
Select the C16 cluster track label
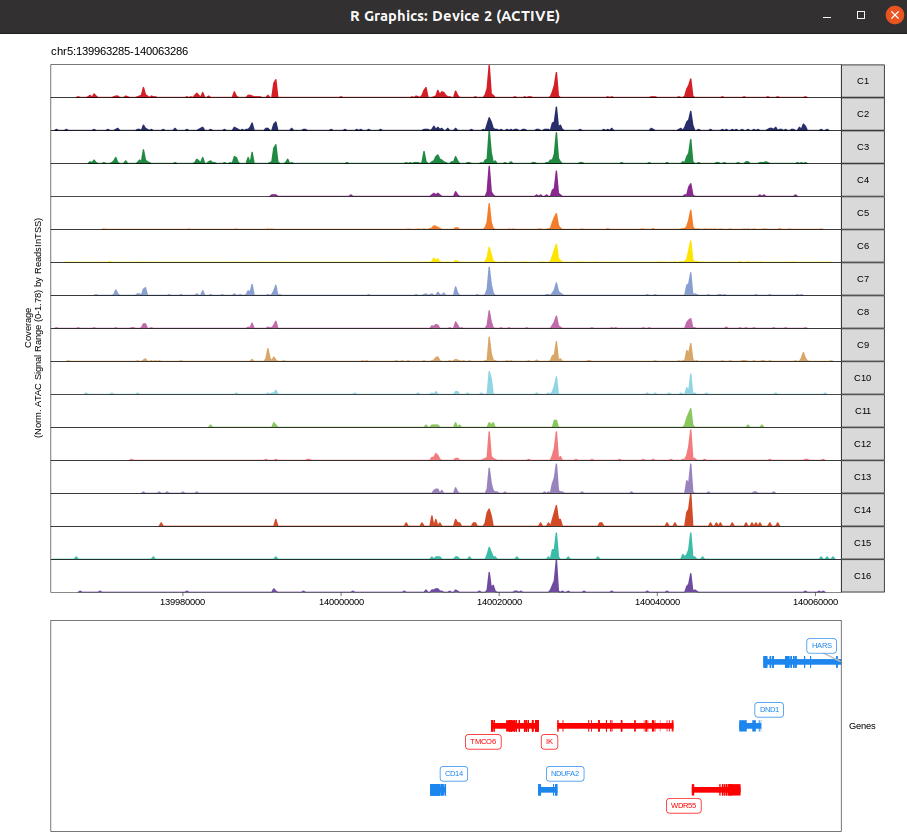tap(861, 576)
